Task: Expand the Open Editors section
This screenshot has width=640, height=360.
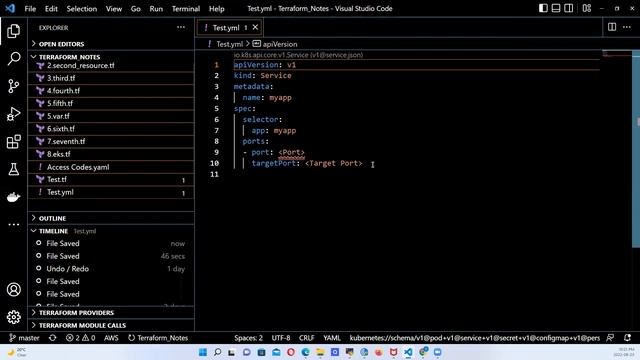Action: 111,44
